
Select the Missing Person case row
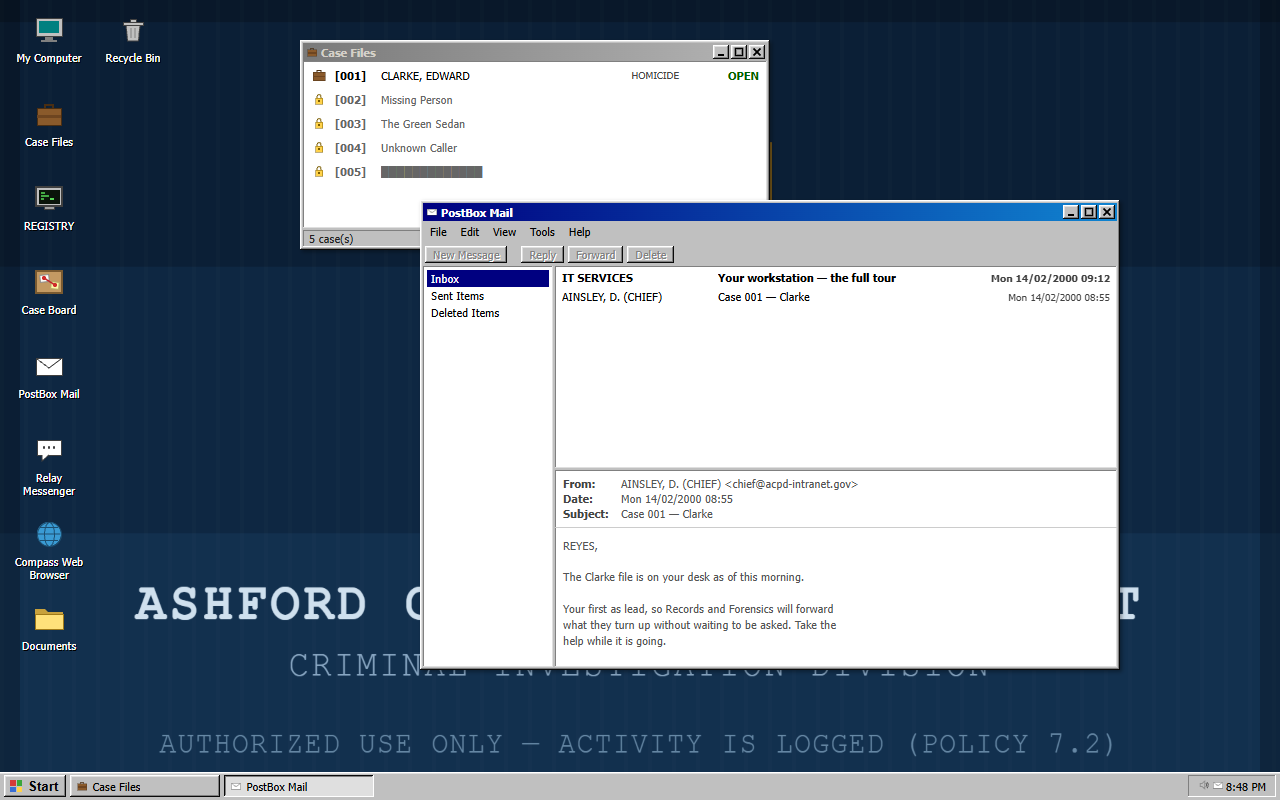tap(535, 100)
